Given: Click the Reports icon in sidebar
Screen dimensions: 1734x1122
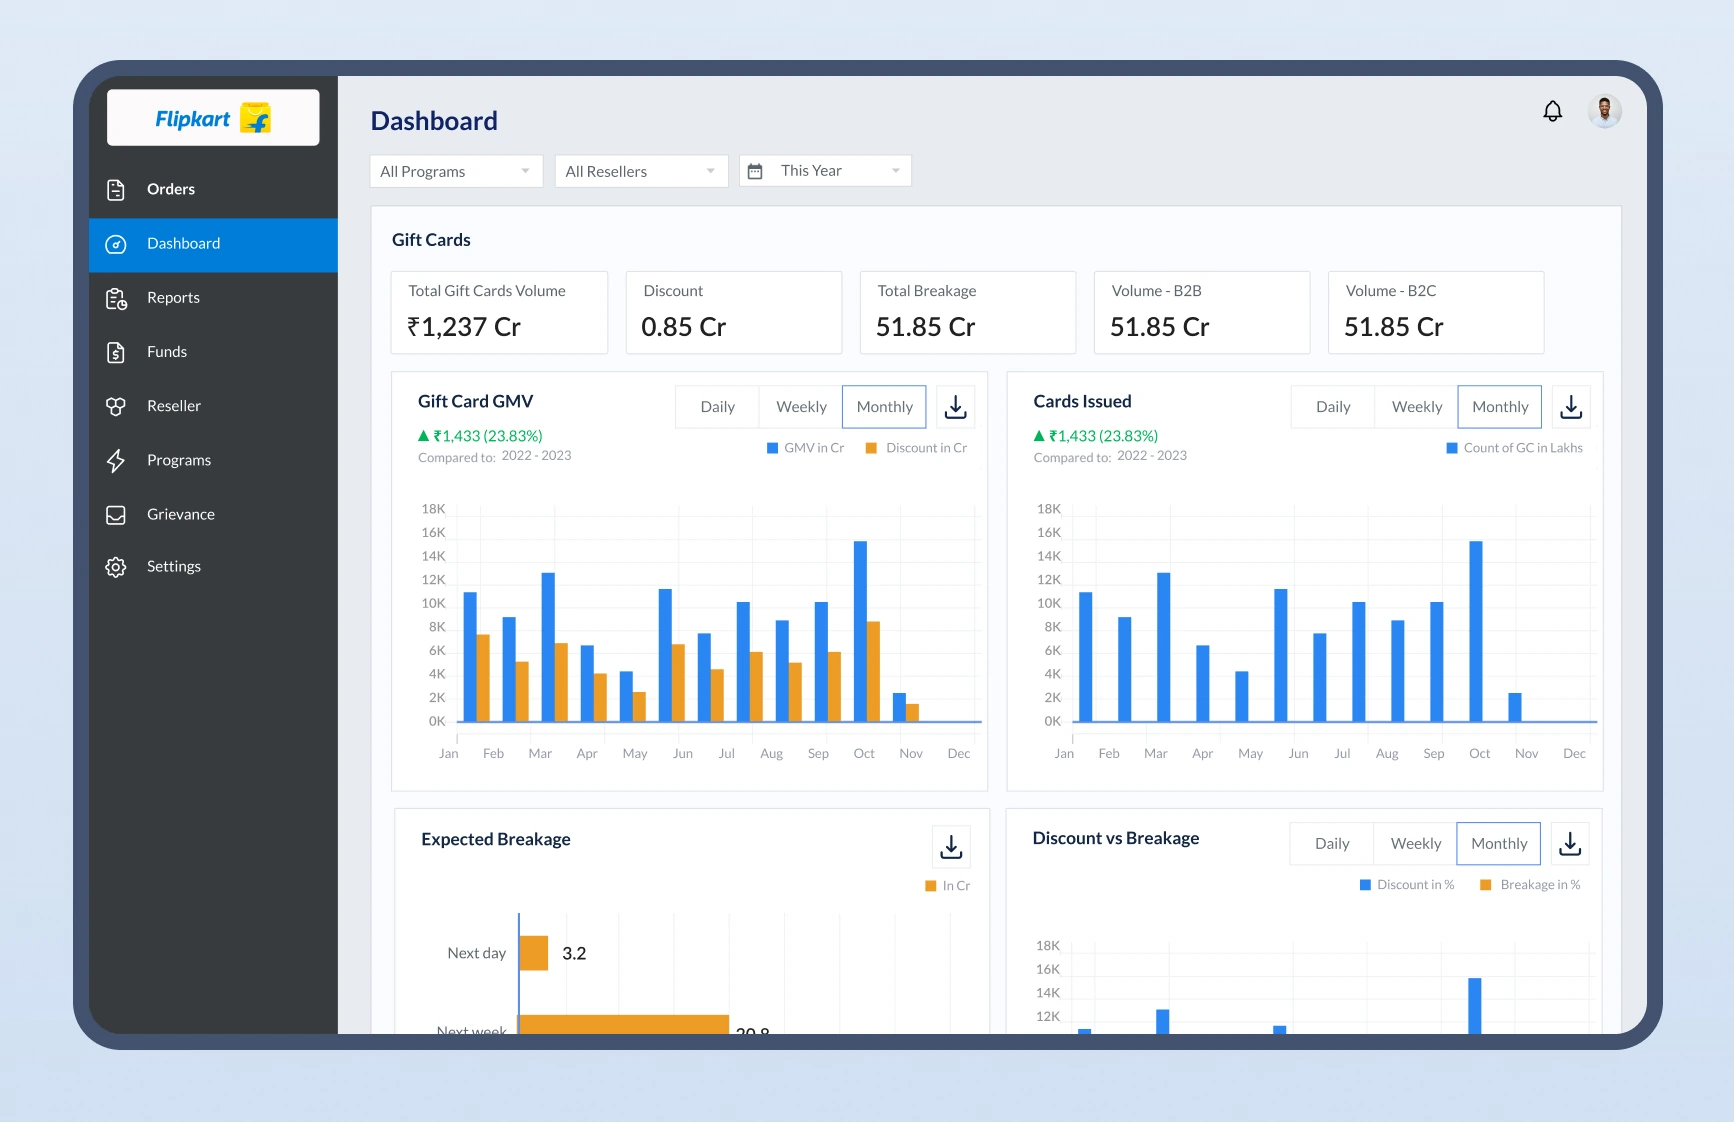Looking at the screenshot, I should click(116, 298).
